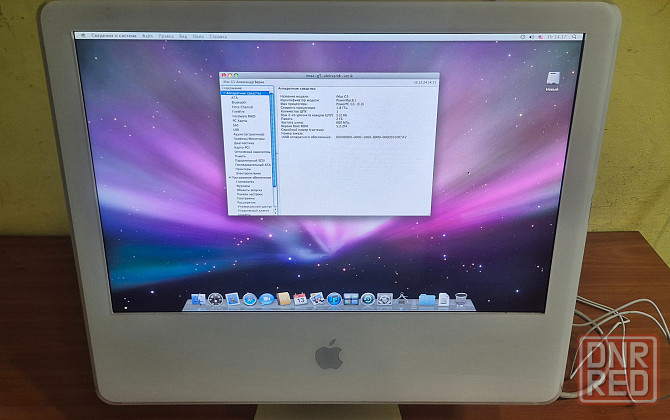Select Bluetooth in the sidebar list

pyautogui.click(x=239, y=103)
